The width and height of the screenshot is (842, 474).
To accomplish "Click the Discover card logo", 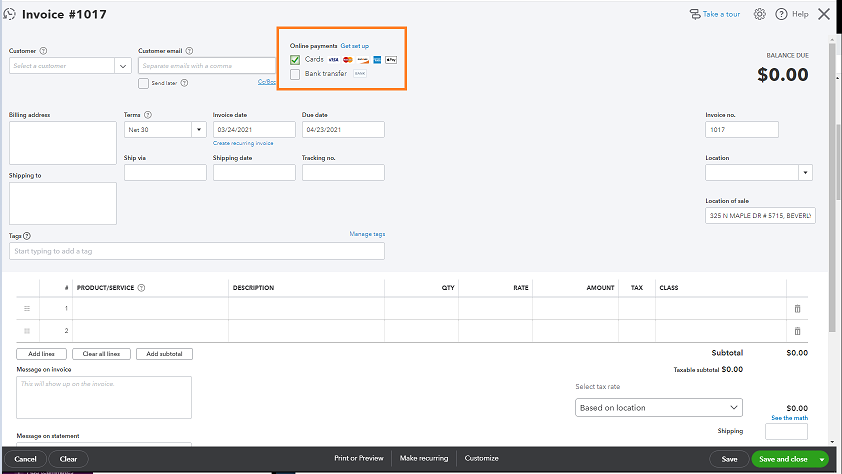I will [x=363, y=60].
